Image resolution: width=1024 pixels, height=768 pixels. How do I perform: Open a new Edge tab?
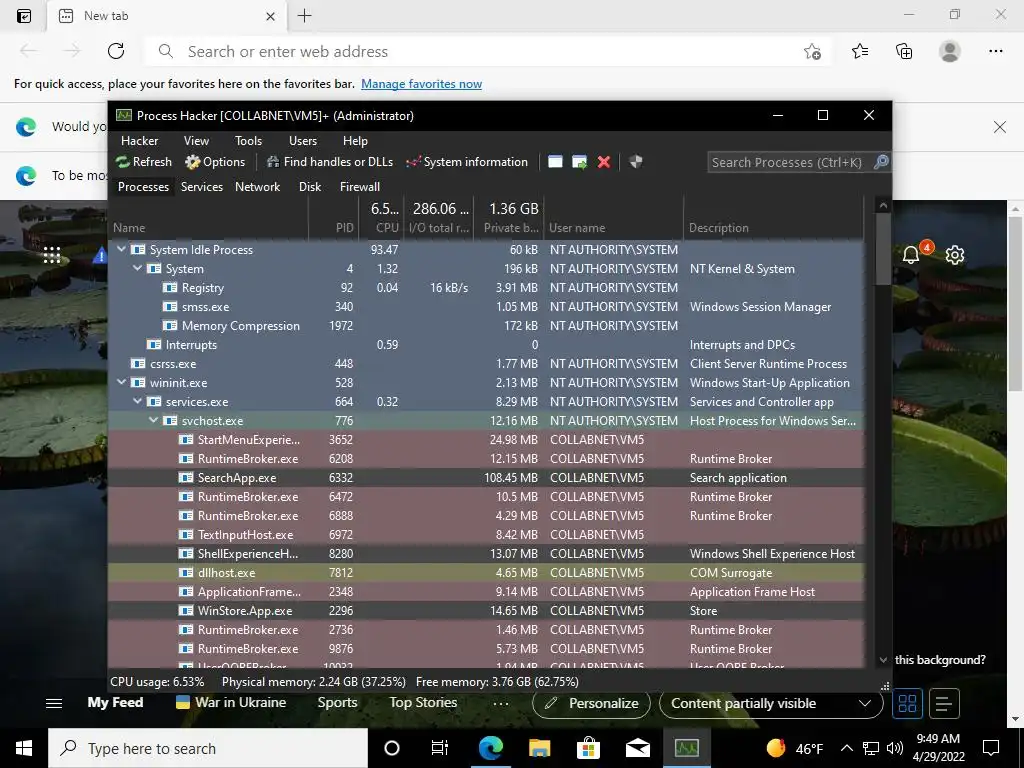click(x=304, y=16)
